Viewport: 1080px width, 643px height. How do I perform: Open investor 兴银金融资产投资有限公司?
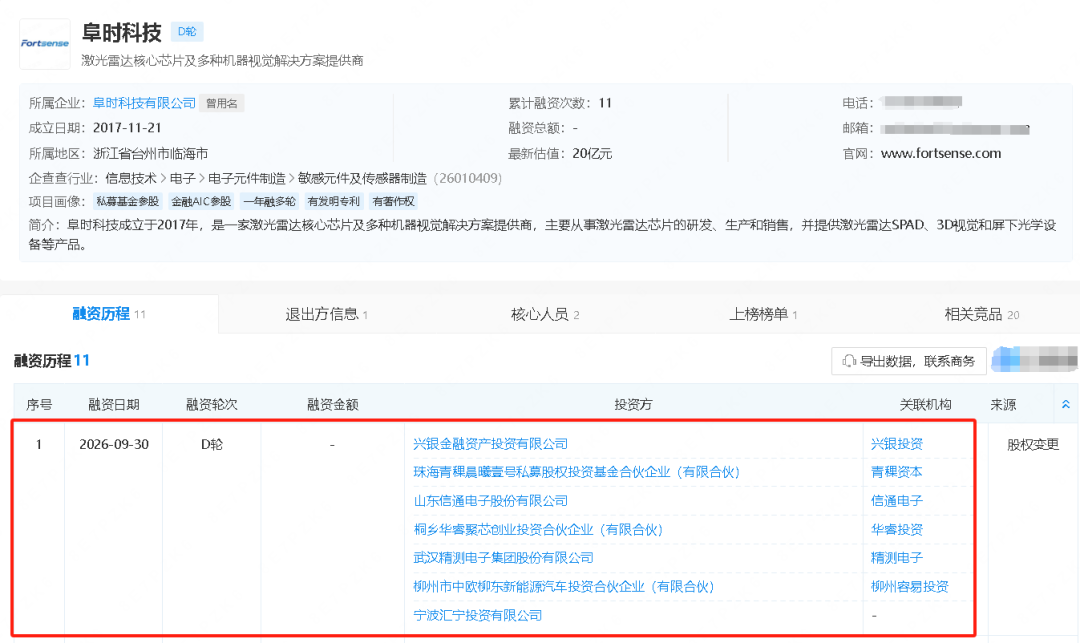click(x=490, y=444)
